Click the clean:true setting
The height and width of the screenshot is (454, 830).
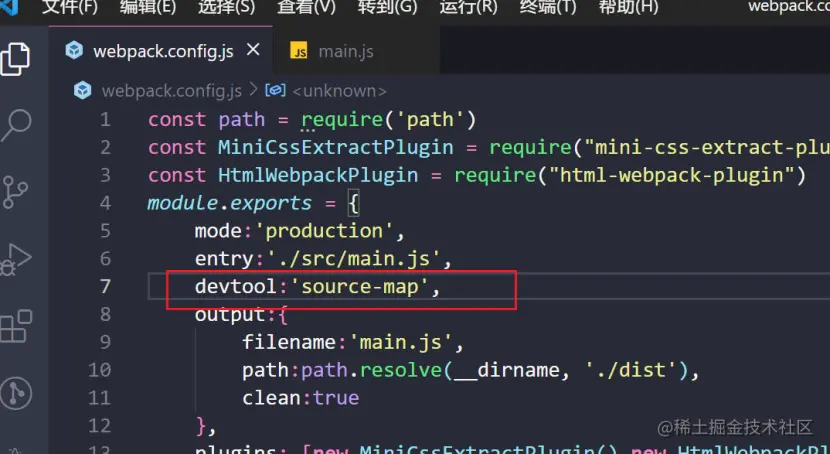point(301,398)
